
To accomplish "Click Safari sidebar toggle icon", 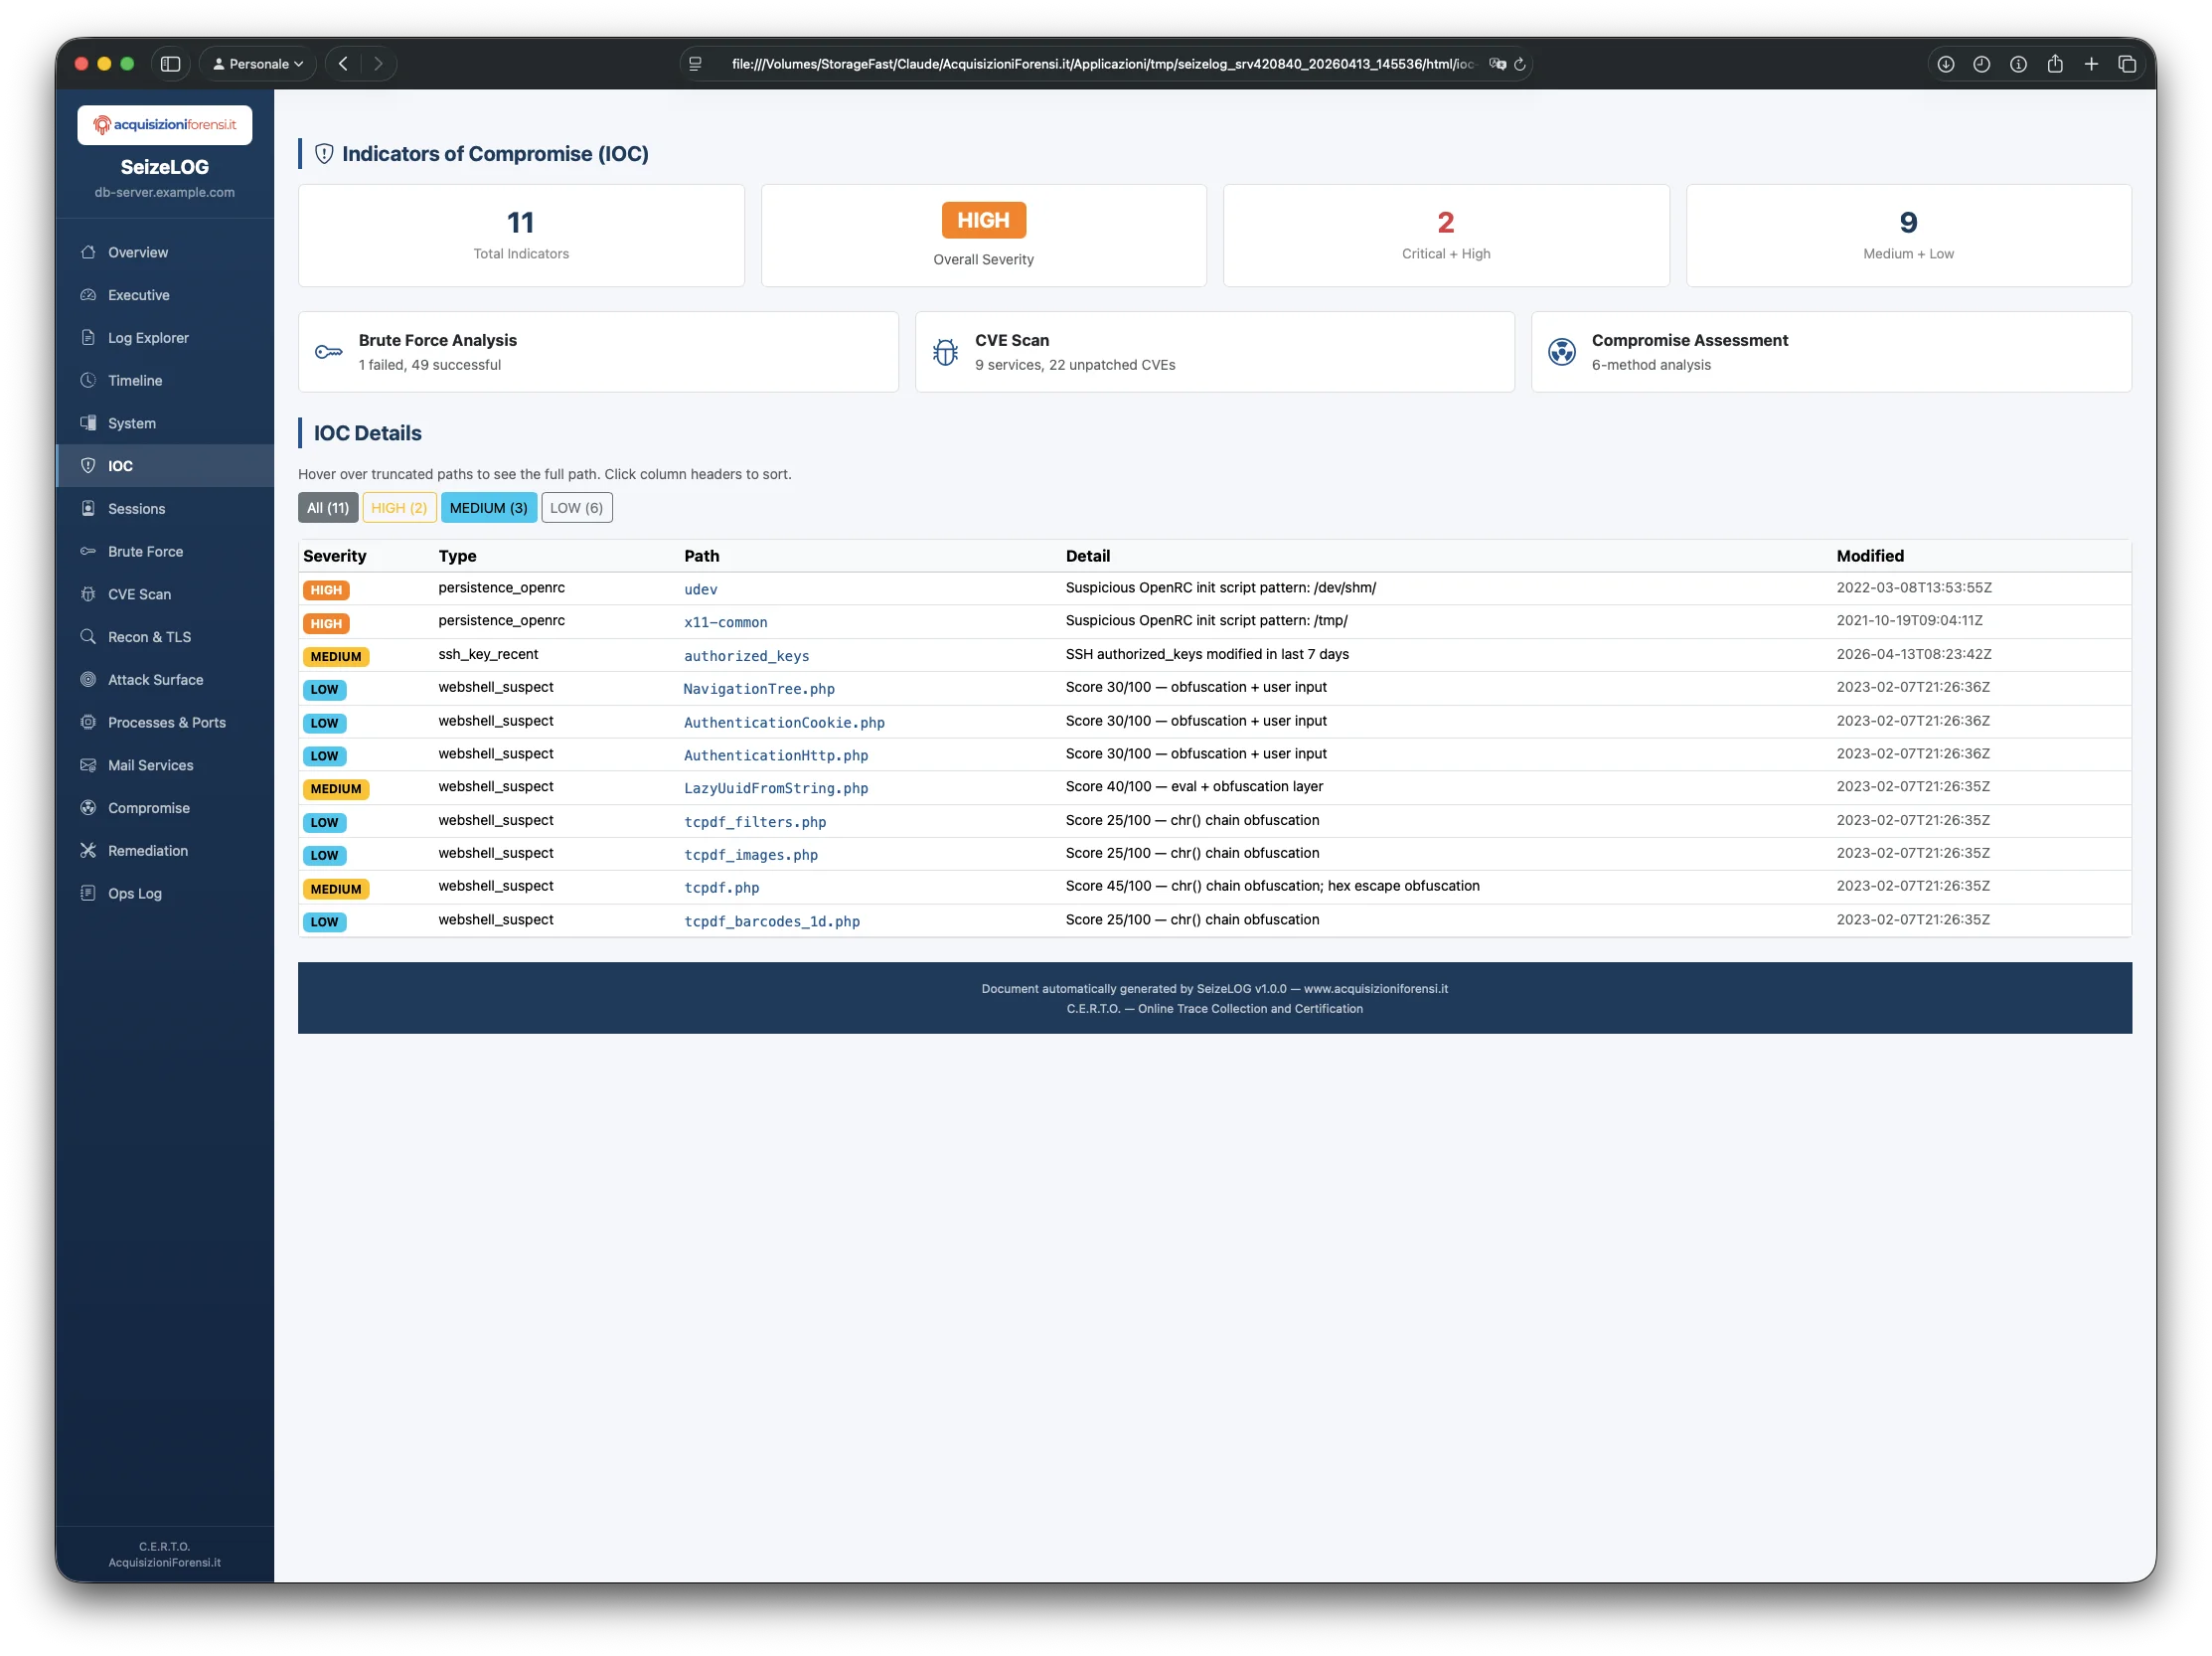I will pos(170,64).
